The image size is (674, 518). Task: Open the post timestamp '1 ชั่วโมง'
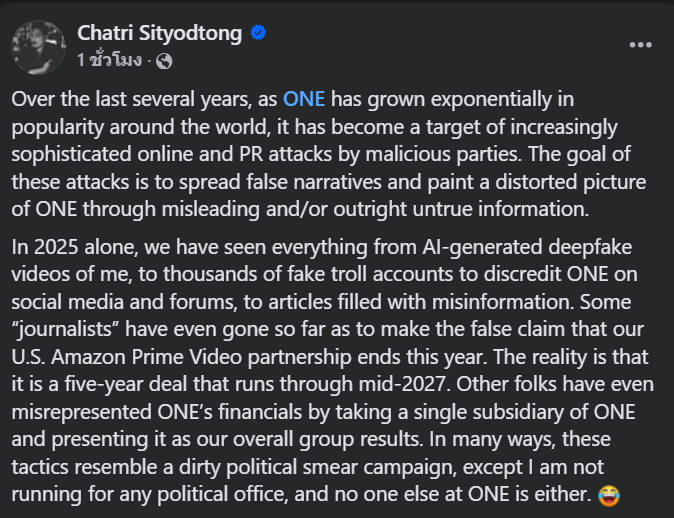point(109,61)
